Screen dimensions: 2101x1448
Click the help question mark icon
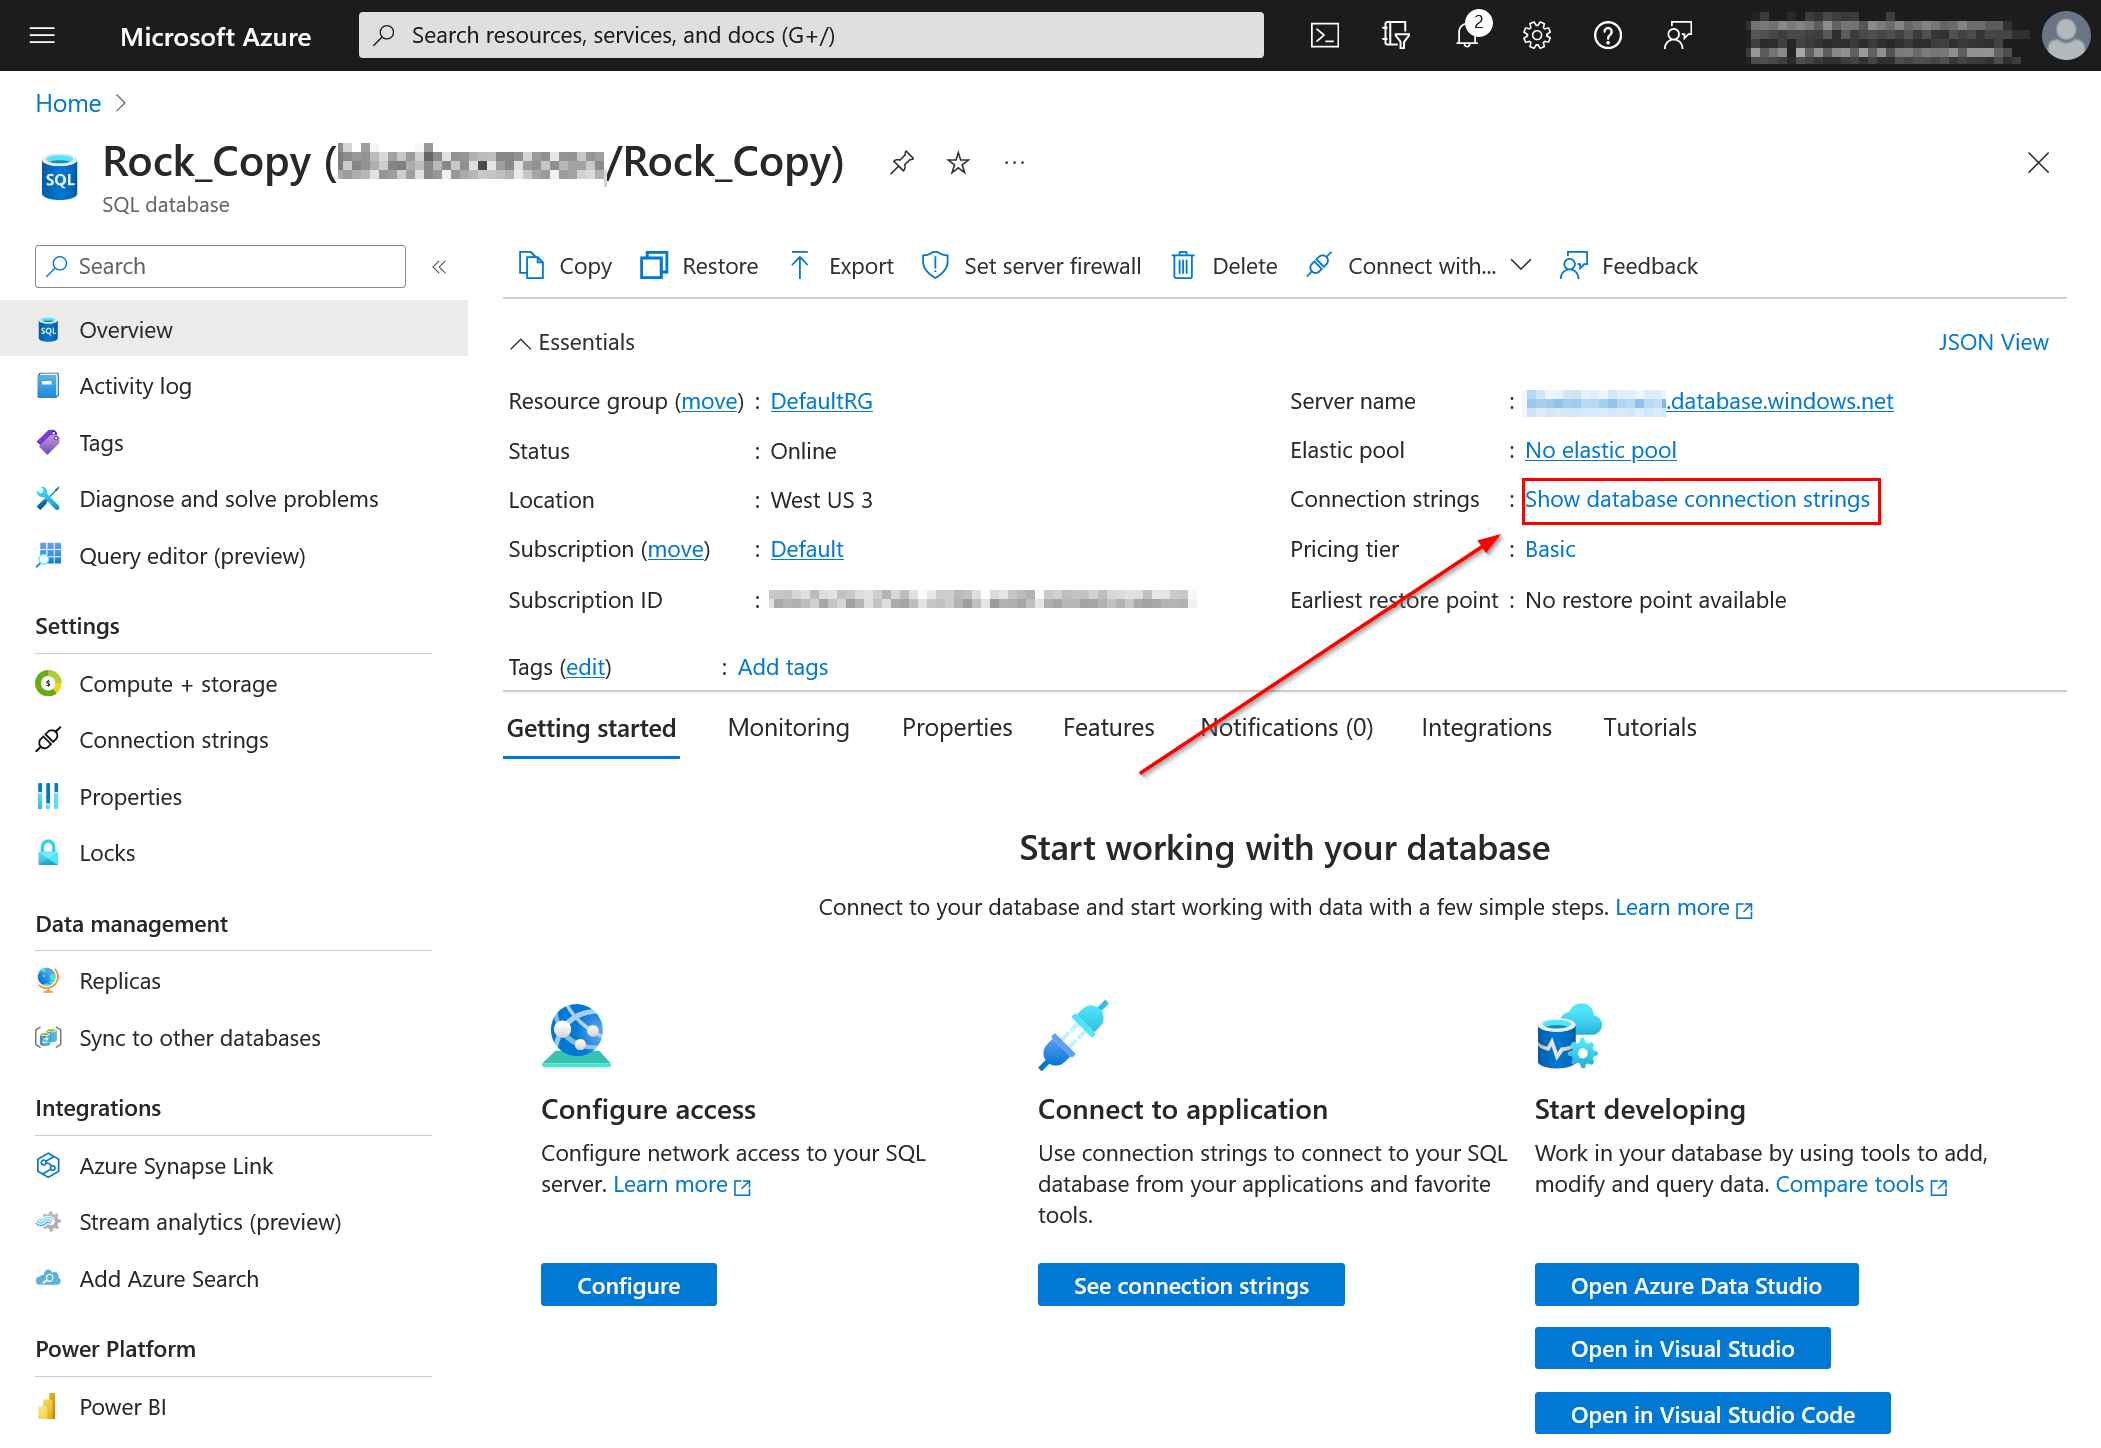tap(1607, 36)
